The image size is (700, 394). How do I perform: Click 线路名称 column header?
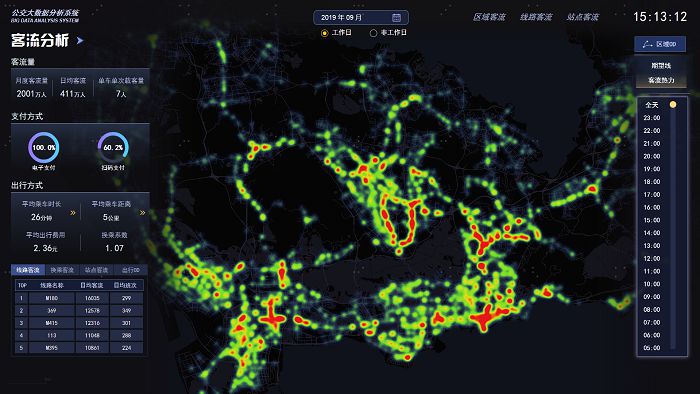tap(52, 286)
